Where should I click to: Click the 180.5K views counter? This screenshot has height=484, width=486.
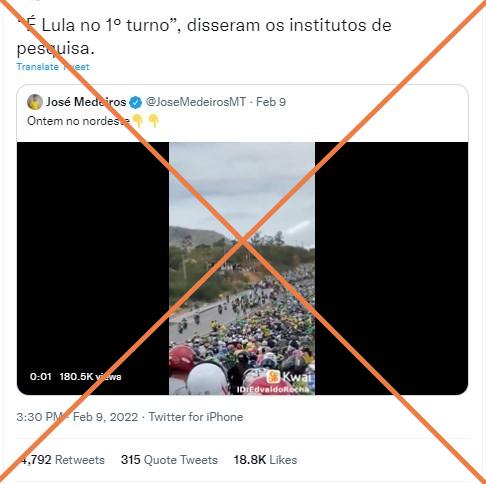90,377
